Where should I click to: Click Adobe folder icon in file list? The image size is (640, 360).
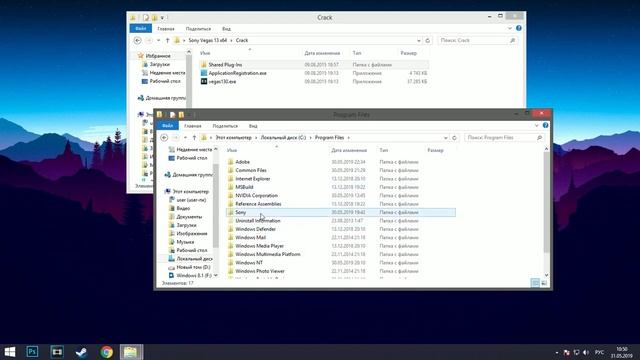tap(231, 162)
